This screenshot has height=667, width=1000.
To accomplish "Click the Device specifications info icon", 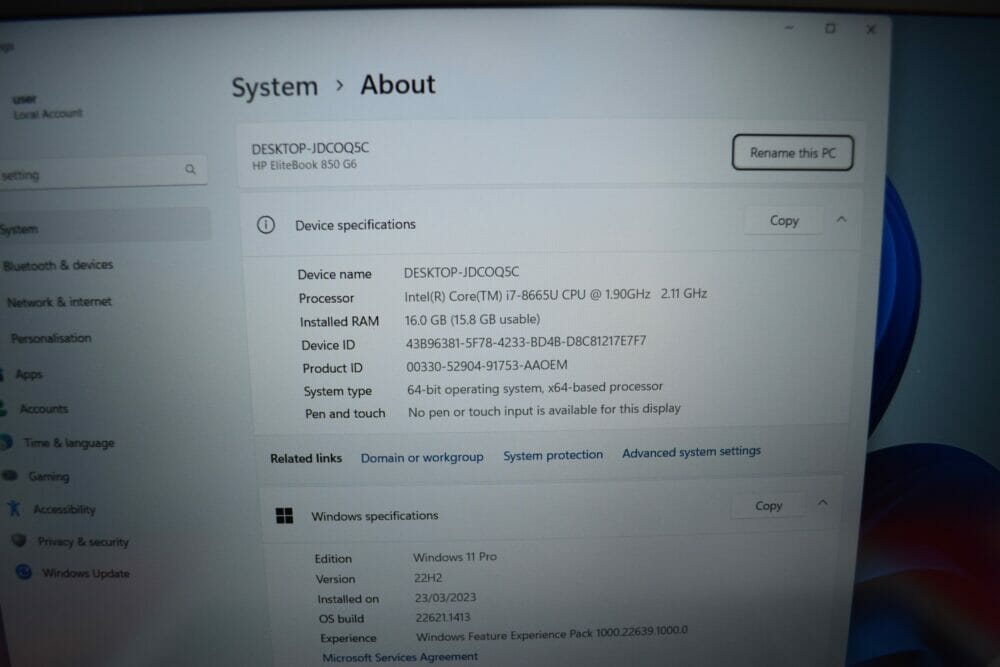I will pyautogui.click(x=266, y=224).
